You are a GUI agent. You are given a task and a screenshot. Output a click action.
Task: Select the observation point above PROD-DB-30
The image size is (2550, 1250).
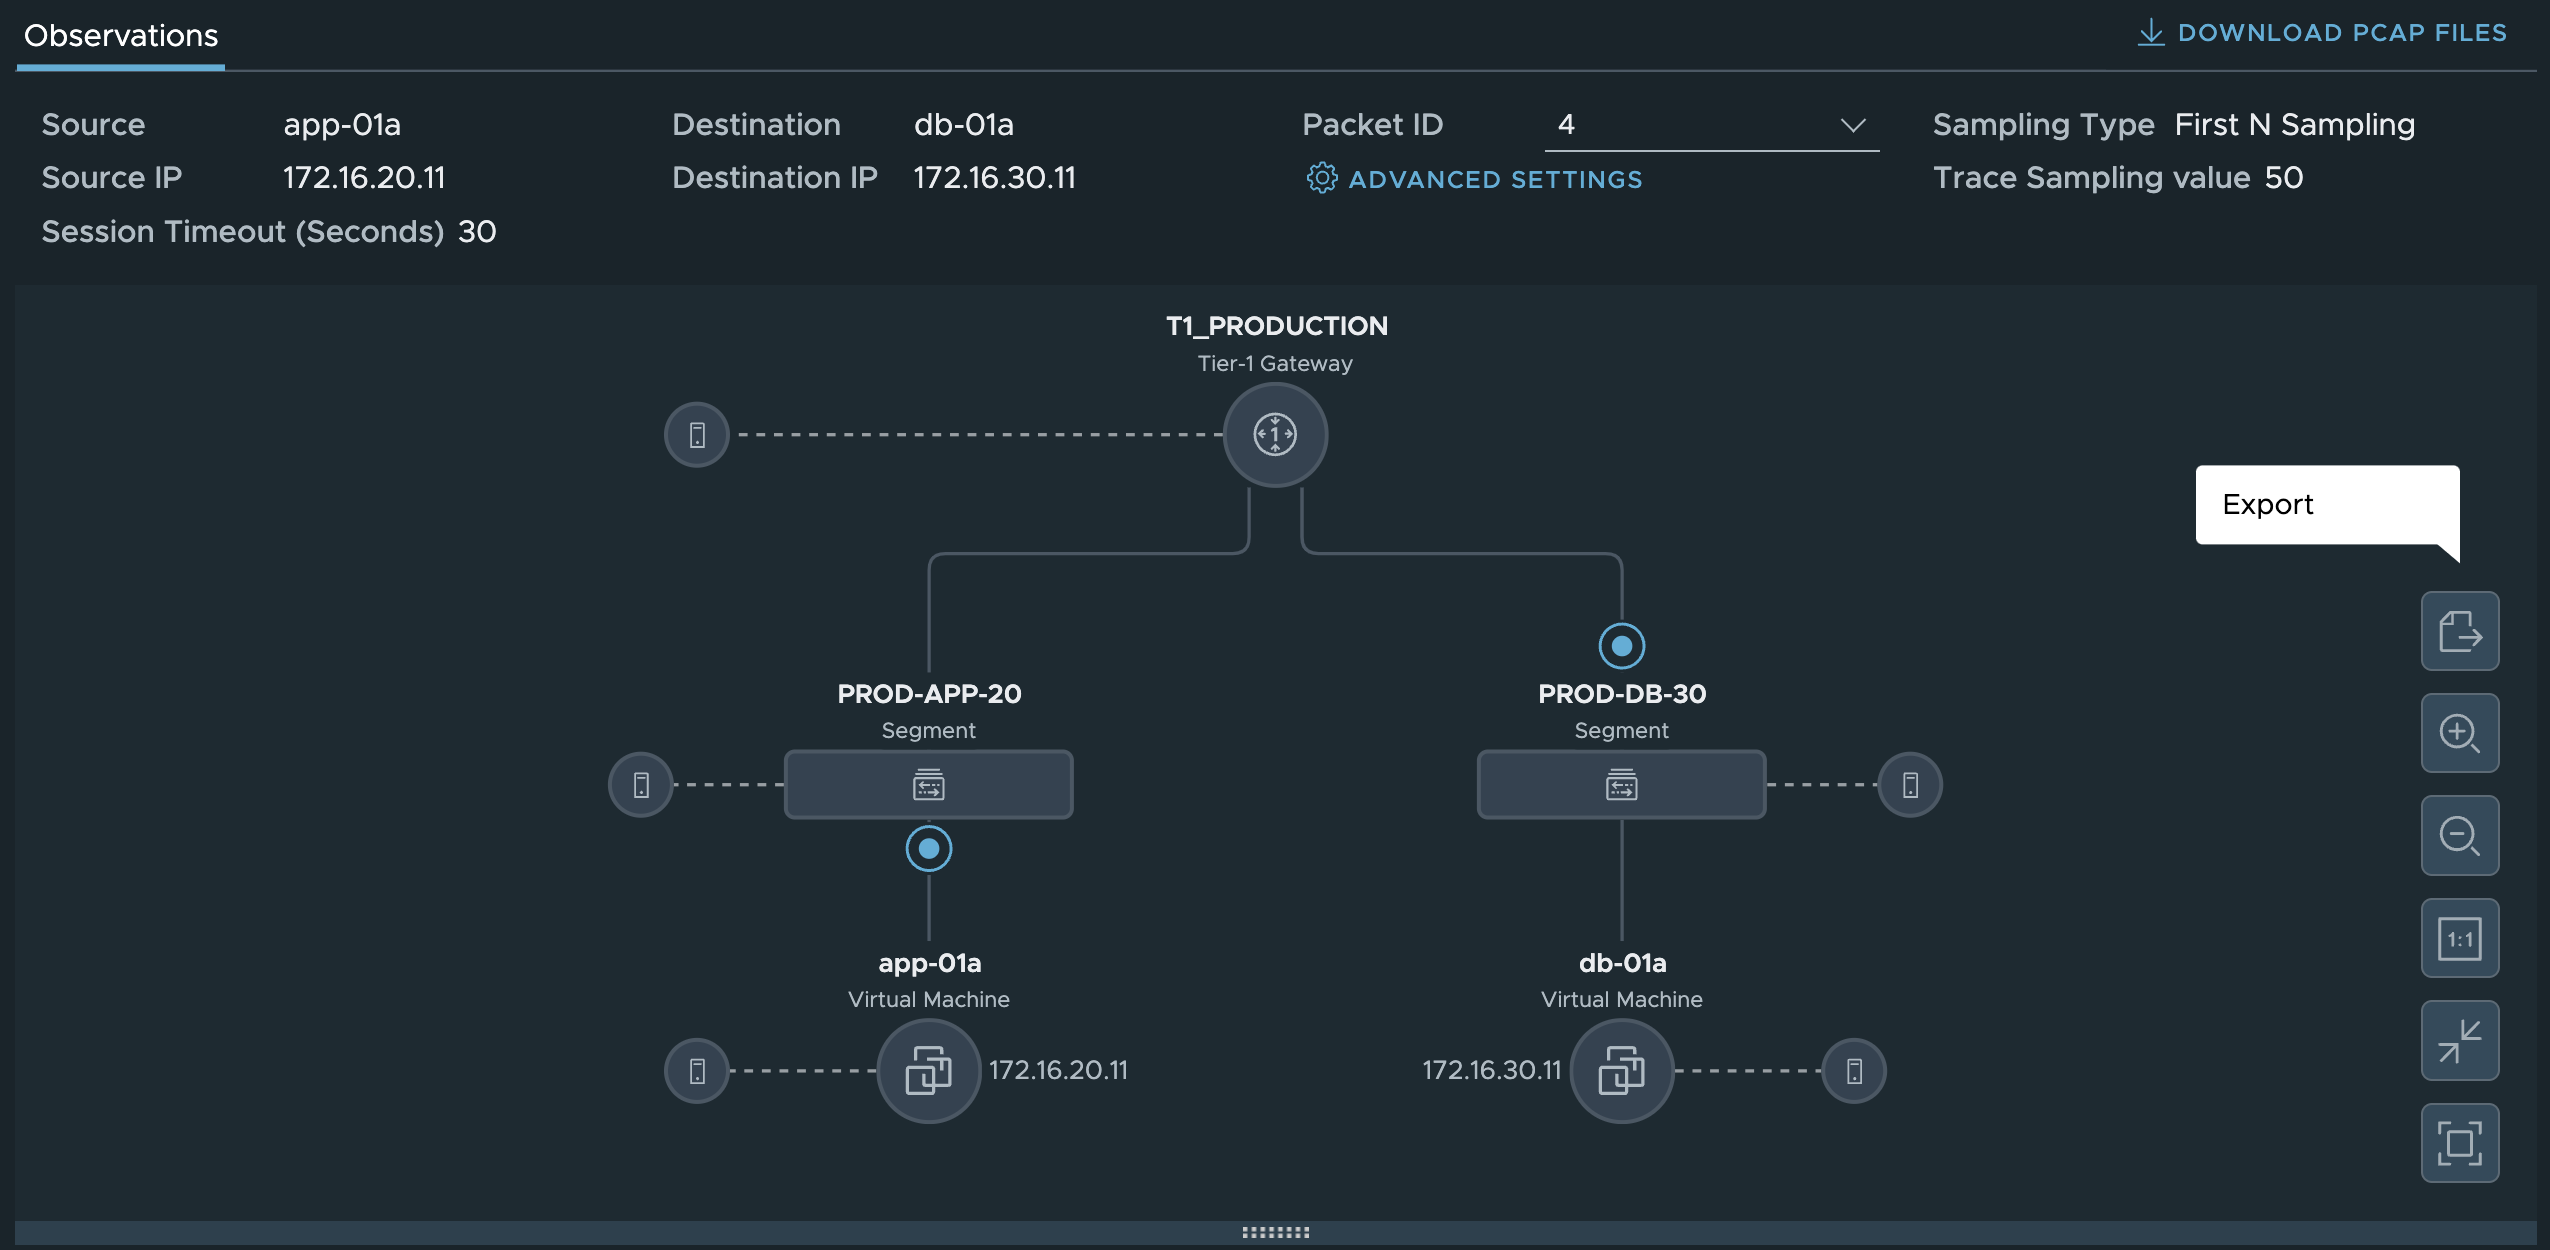tap(1621, 646)
